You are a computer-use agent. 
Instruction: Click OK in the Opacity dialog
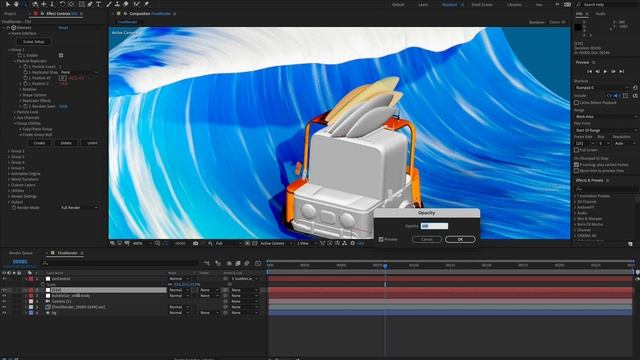pos(460,239)
